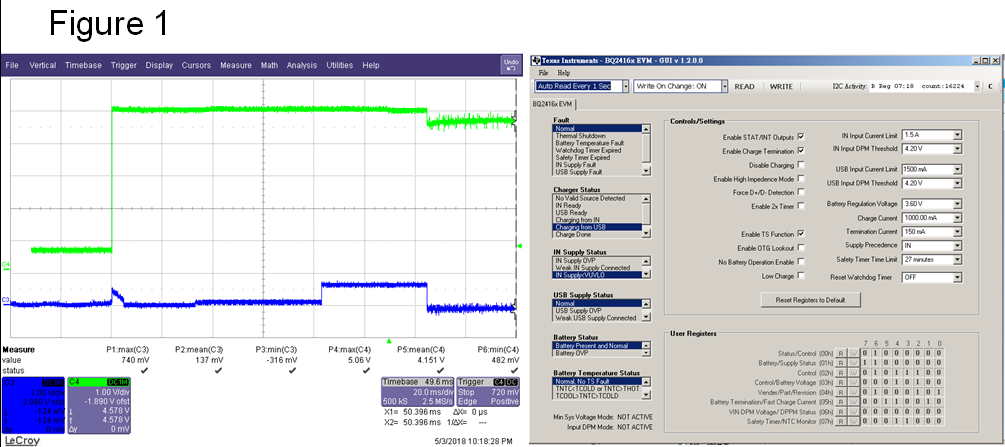Click the green trigger position marker below the grid
The height and width of the screenshot is (447, 1005).
(388, 341)
